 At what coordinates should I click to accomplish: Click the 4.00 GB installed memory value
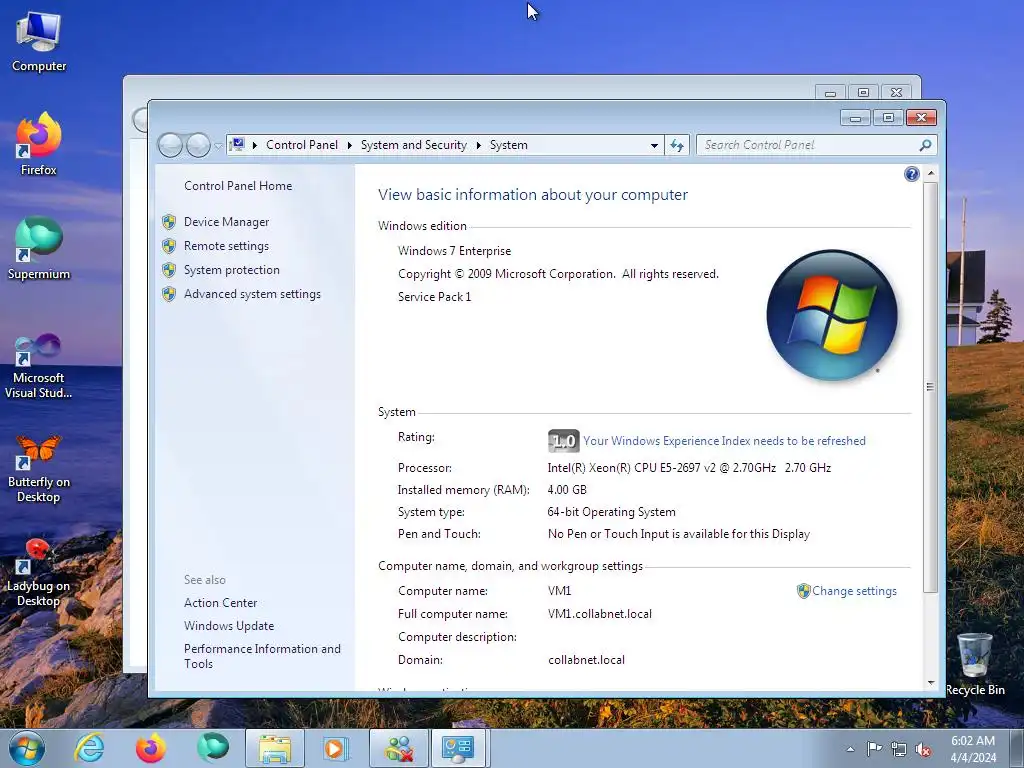click(x=567, y=490)
